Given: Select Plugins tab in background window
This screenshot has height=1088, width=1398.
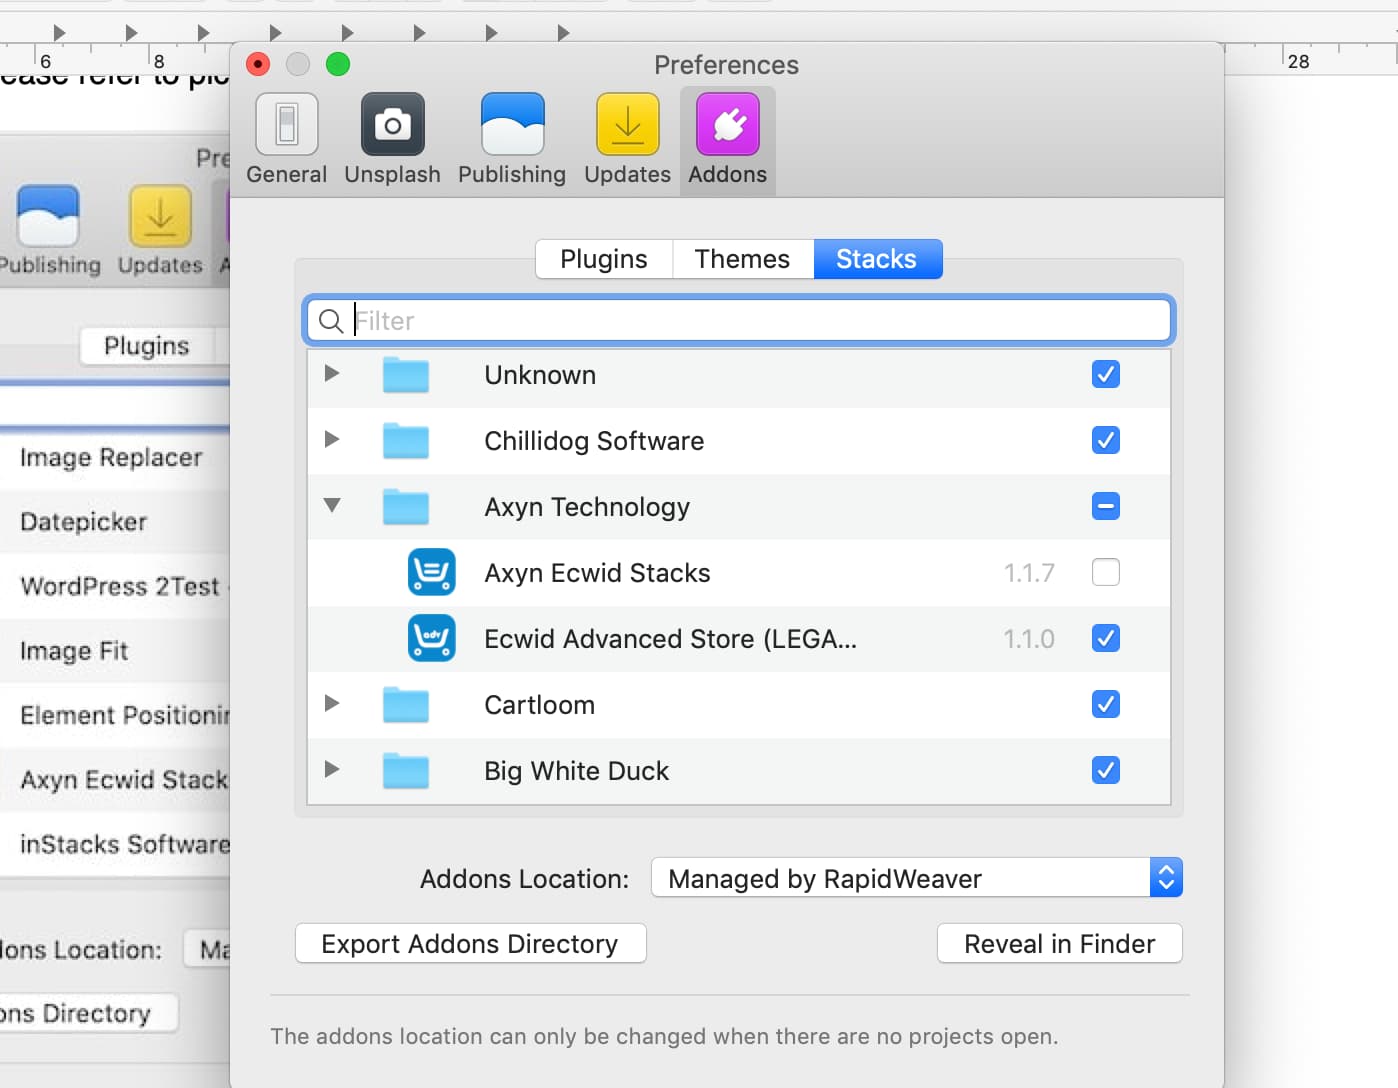Looking at the screenshot, I should click(146, 346).
